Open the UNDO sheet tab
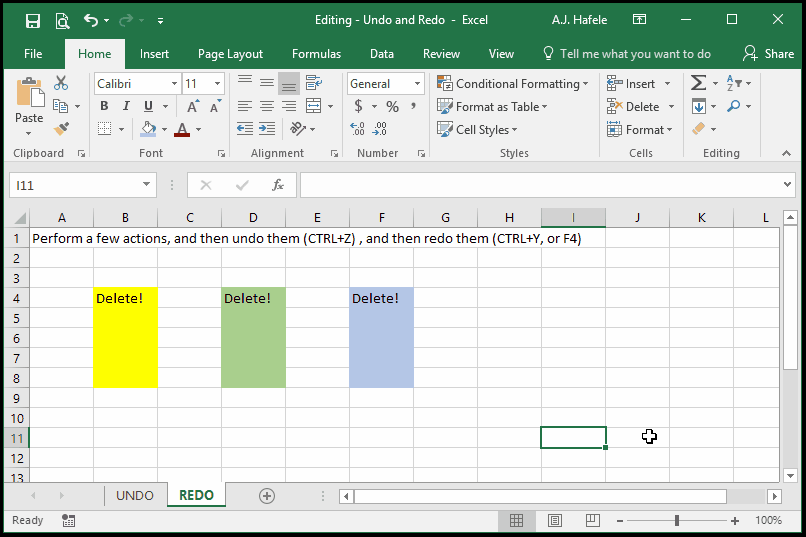The image size is (806, 537). 135,495
